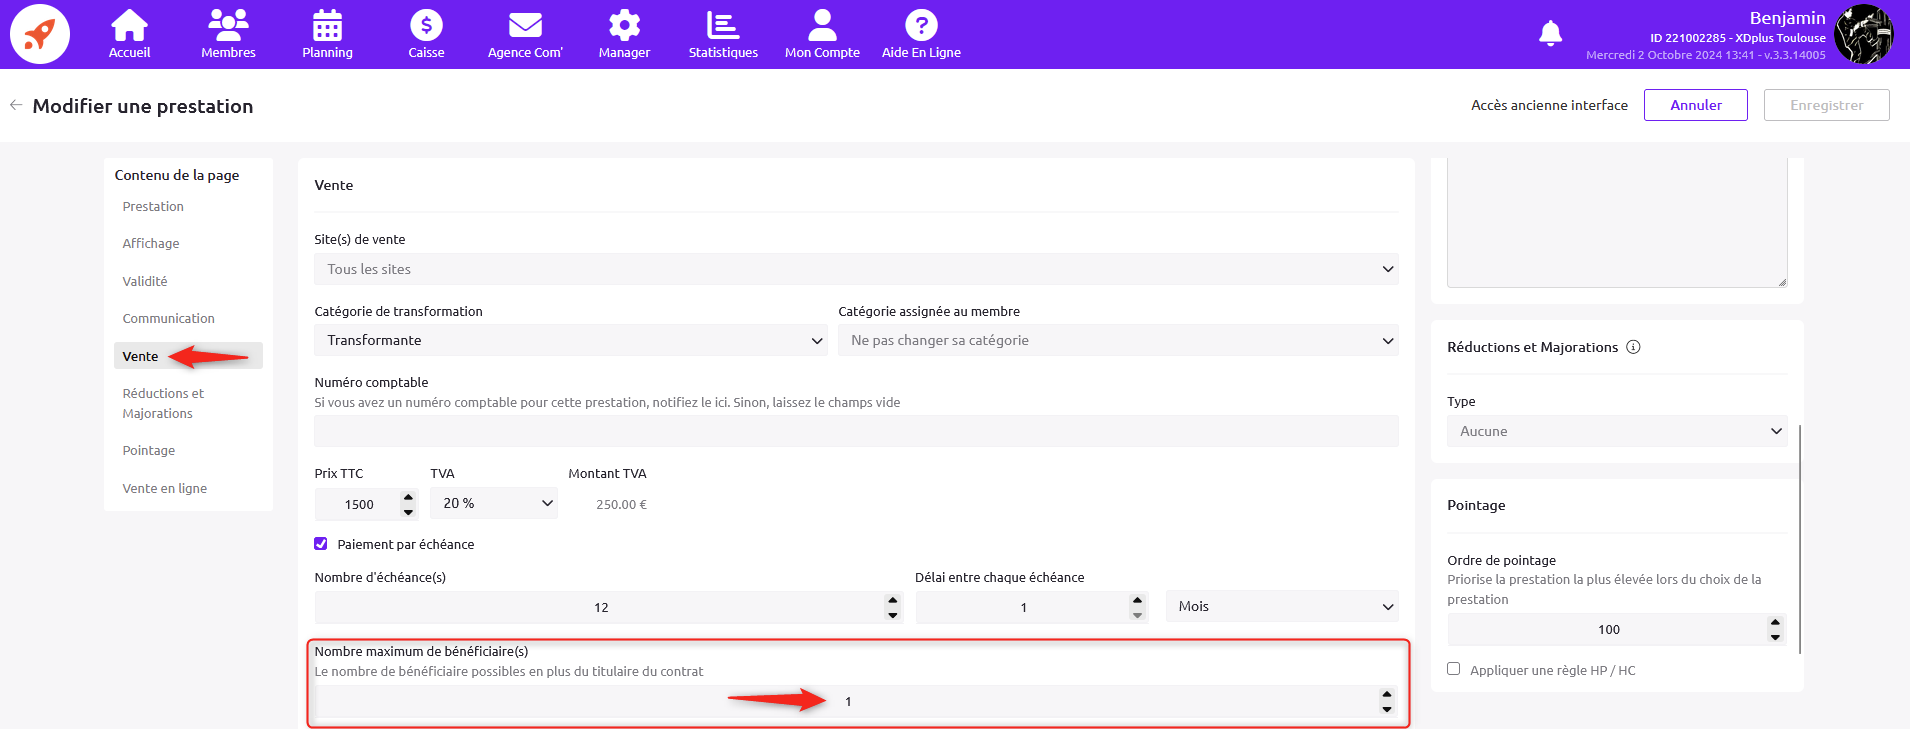Click the info icon beside Réductions et Majorations

click(1633, 347)
